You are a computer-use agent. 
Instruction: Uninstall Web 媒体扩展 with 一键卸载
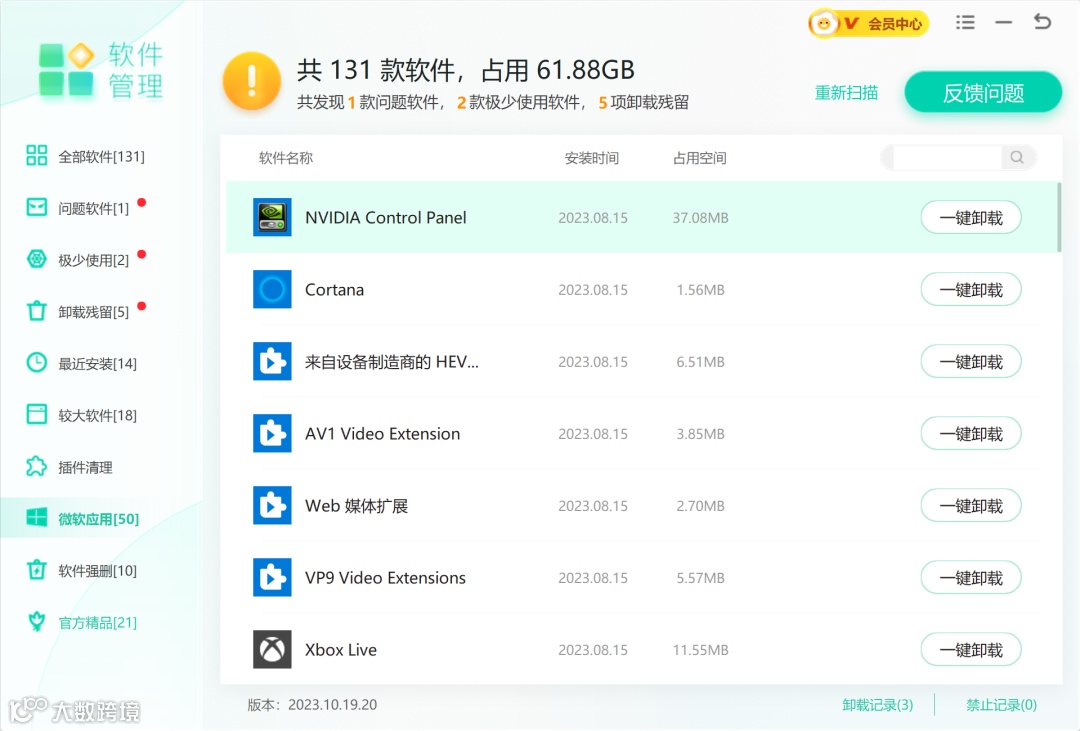click(970, 506)
